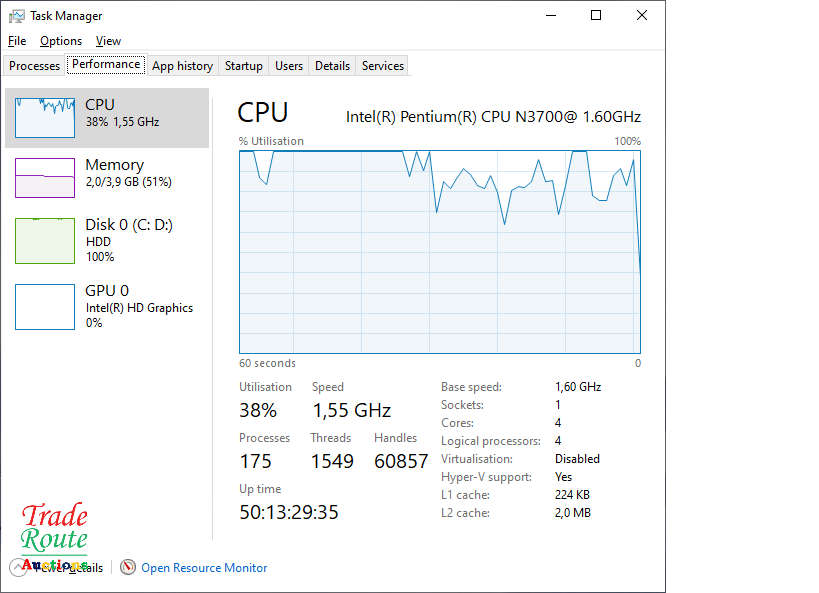The height and width of the screenshot is (593, 819).
Task: Switch to the App history tab
Action: 182,66
